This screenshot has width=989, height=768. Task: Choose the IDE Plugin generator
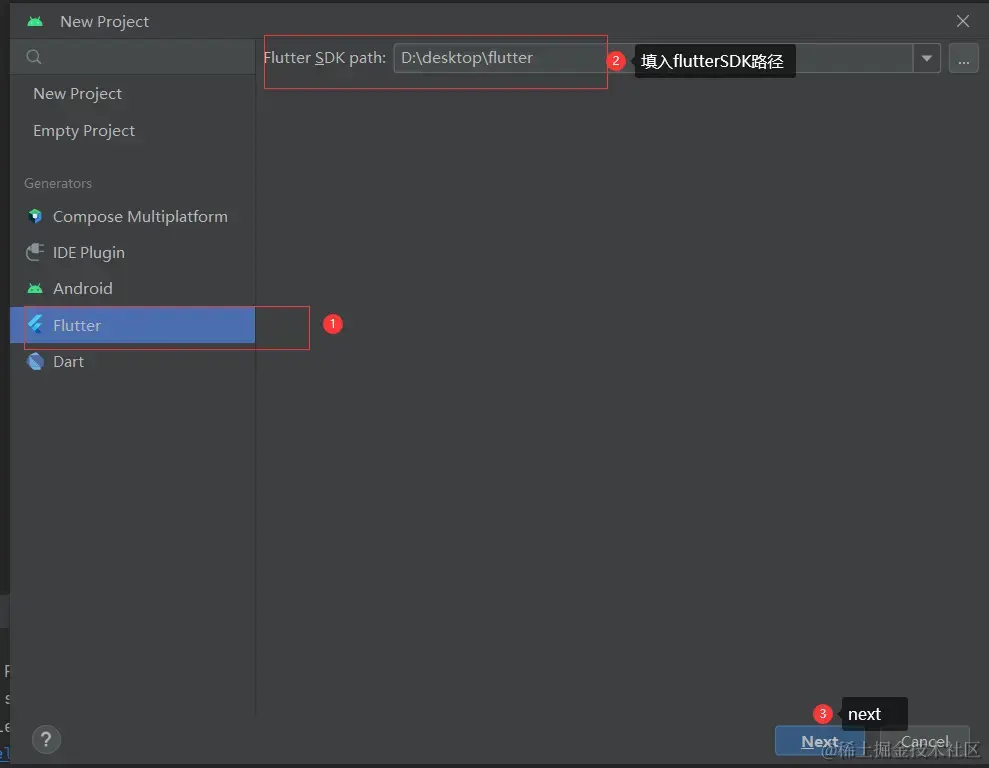[132, 252]
